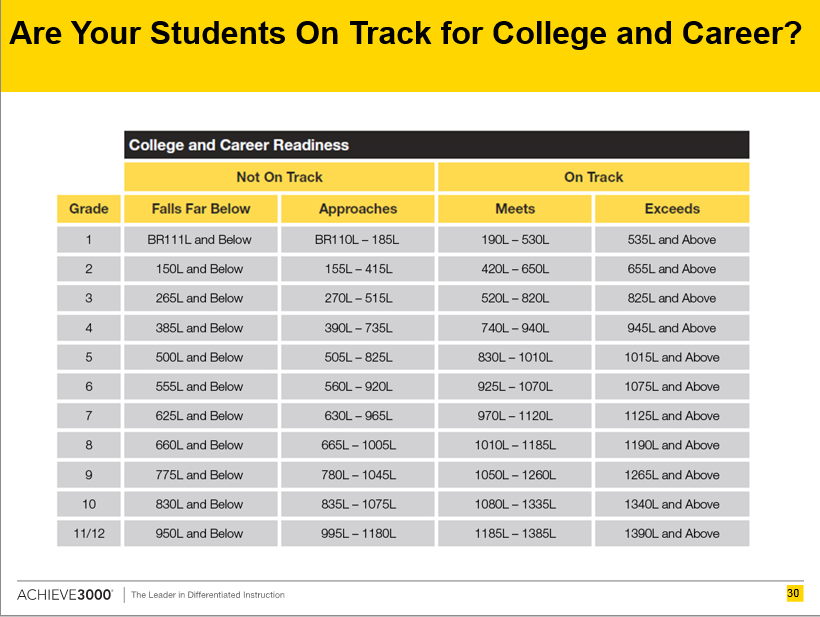Image resolution: width=820 pixels, height=617 pixels.
Task: Select the grade 11/12 row label
Action: pyautogui.click(x=89, y=533)
